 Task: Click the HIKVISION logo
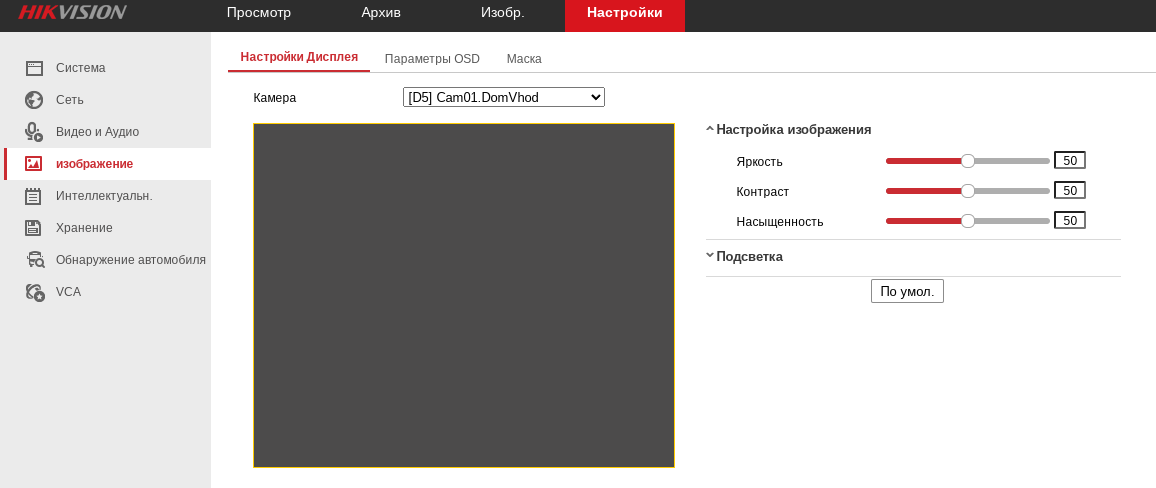[x=72, y=12]
